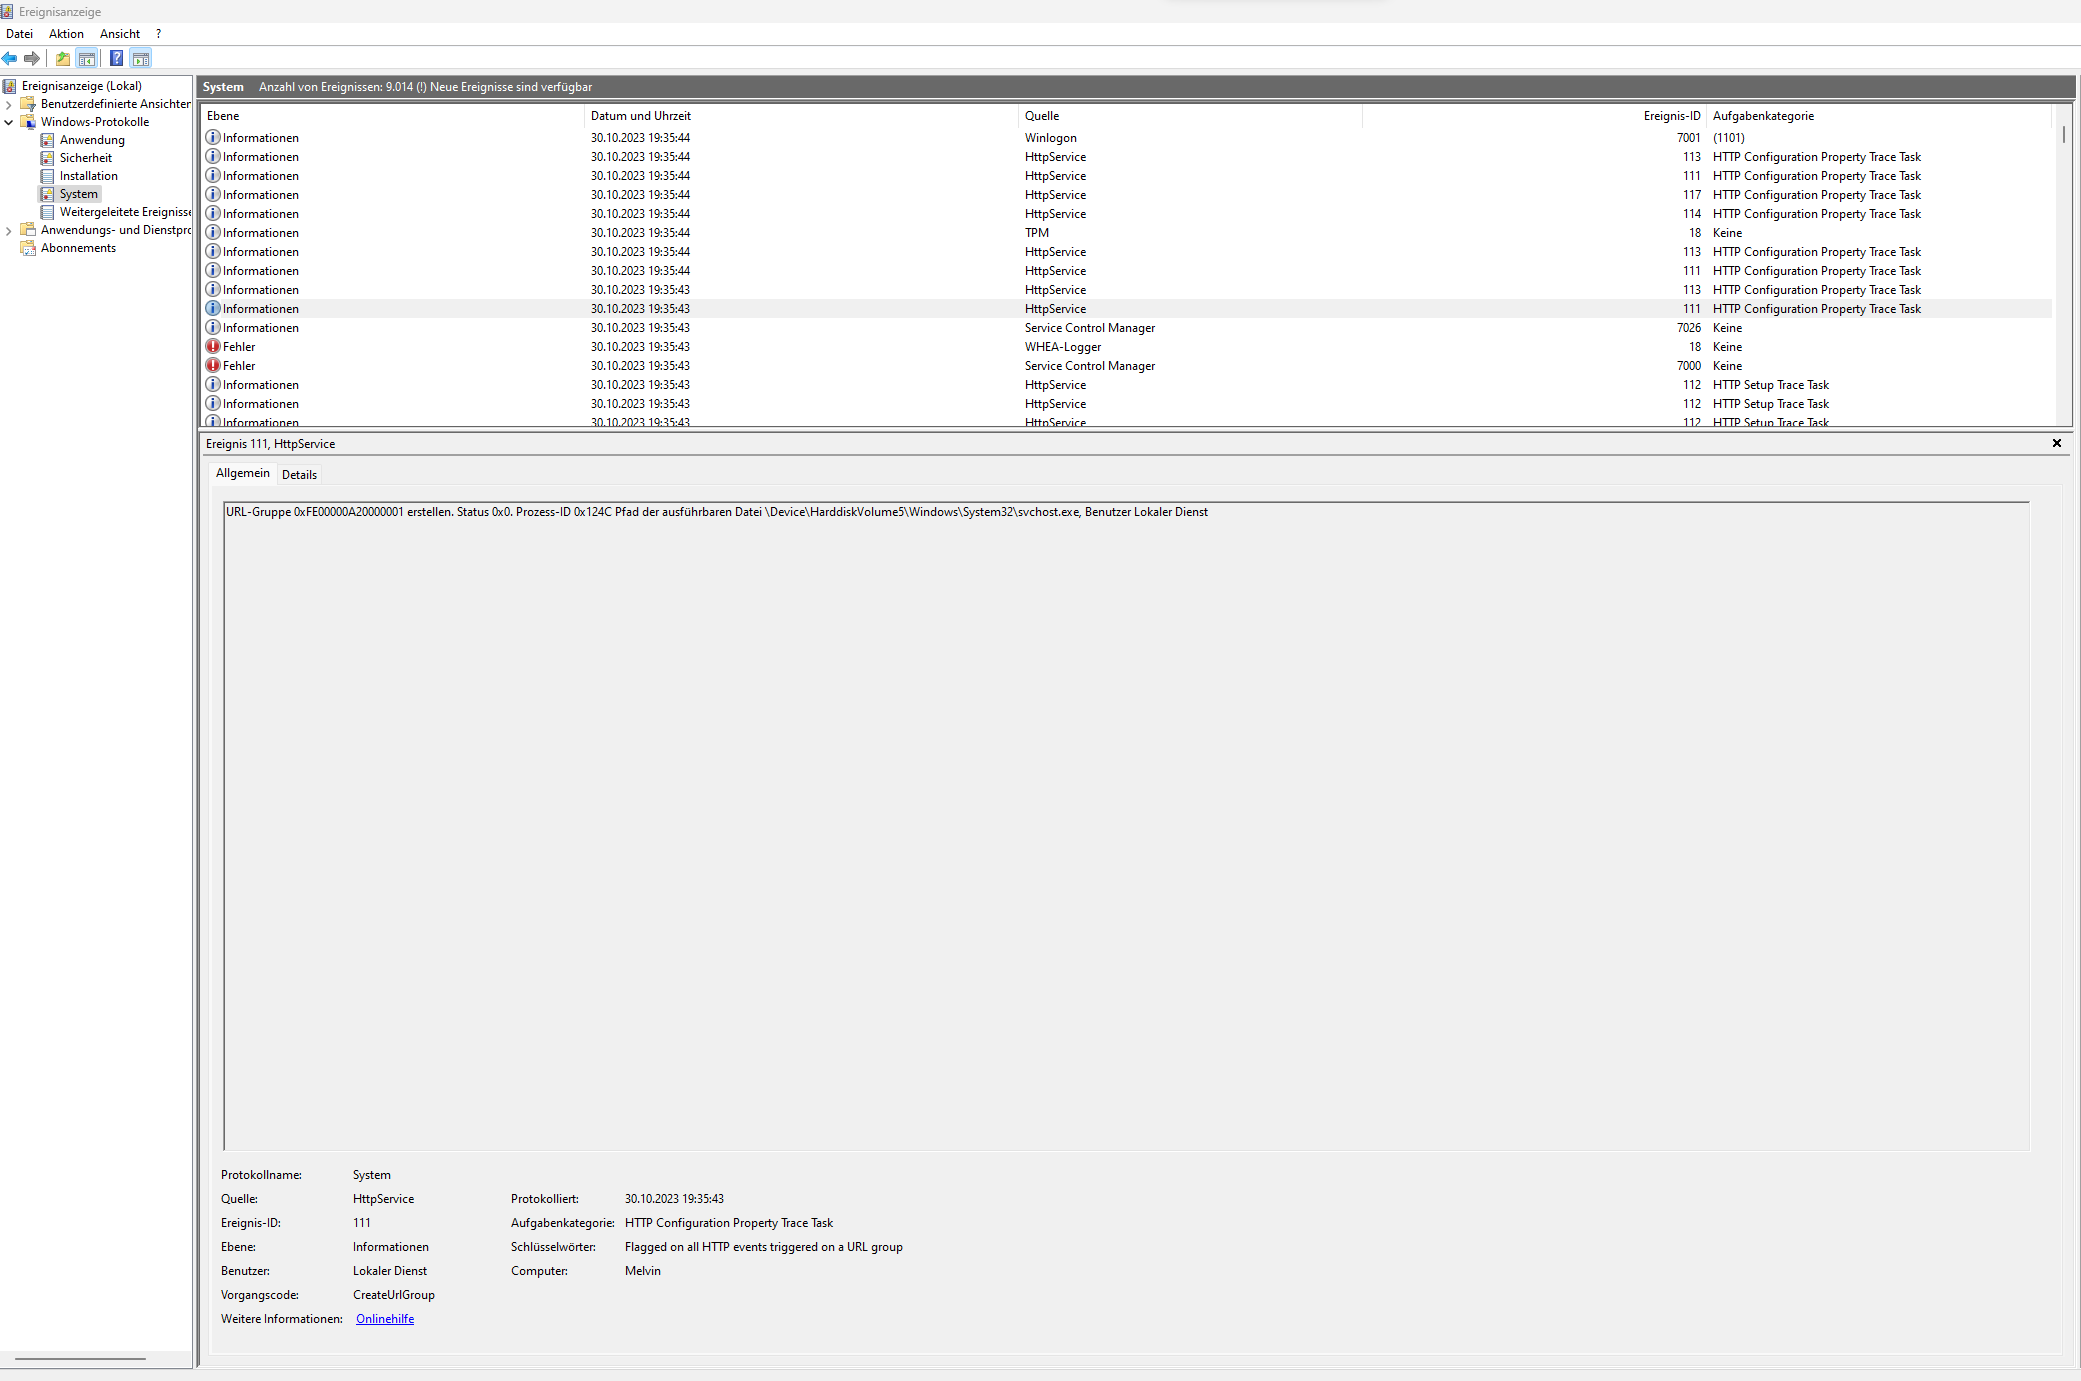Sort by Ereignis-ID column header
This screenshot has width=2081, height=1381.
point(1670,116)
